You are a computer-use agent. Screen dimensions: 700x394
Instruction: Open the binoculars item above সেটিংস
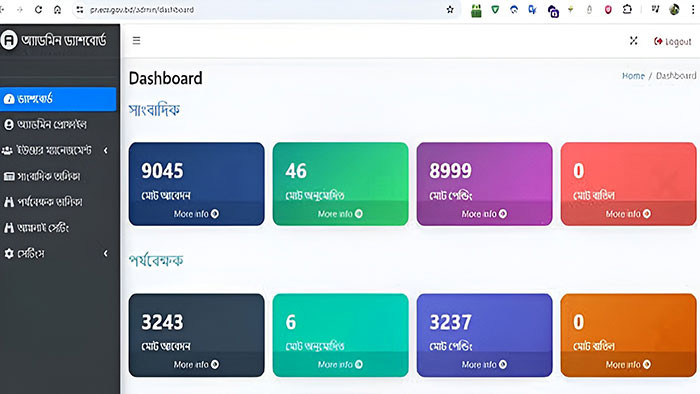tap(58, 228)
